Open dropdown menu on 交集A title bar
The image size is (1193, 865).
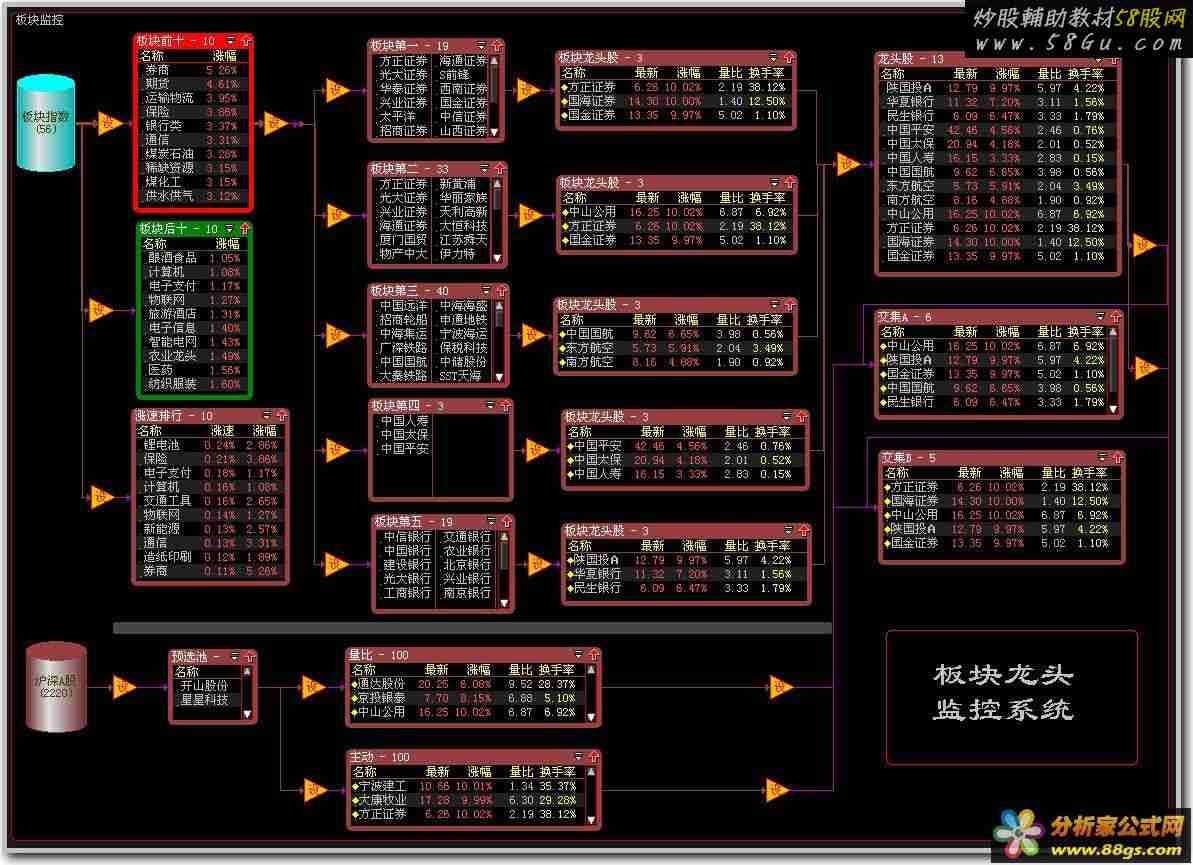(1100, 316)
